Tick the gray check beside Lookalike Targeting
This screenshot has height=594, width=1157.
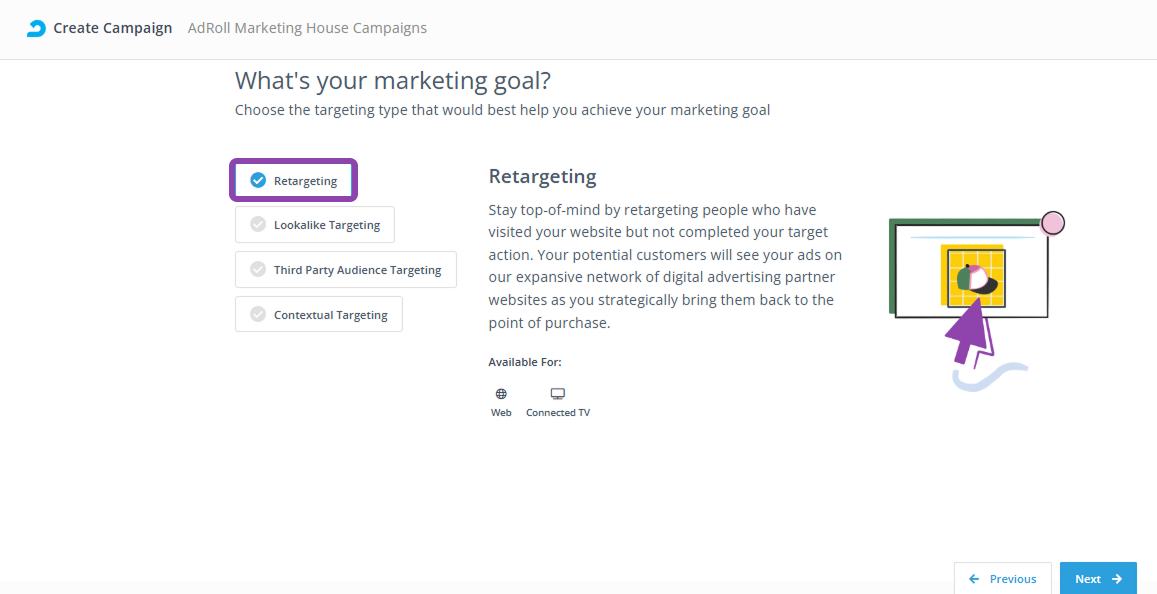(x=258, y=224)
